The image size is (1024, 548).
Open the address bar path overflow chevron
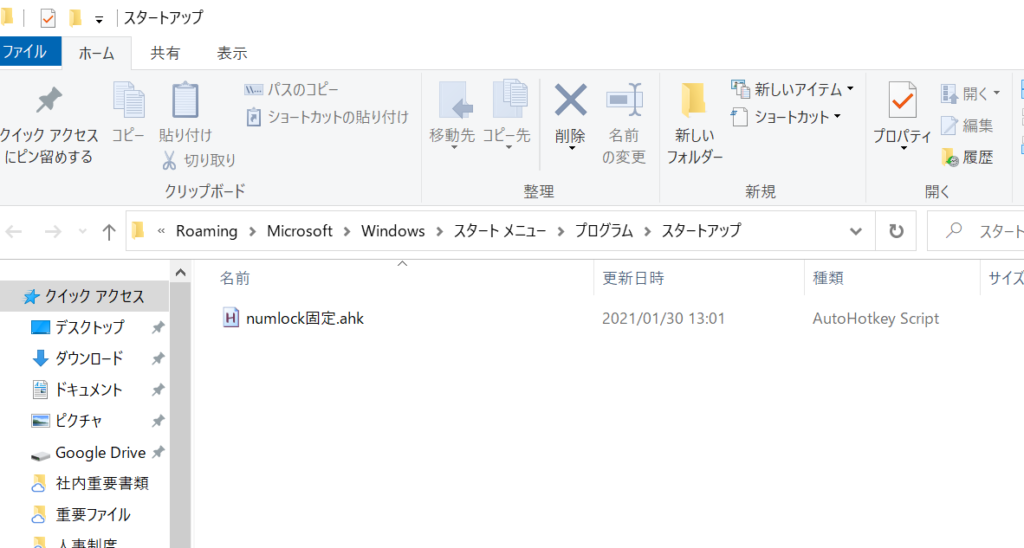161,231
